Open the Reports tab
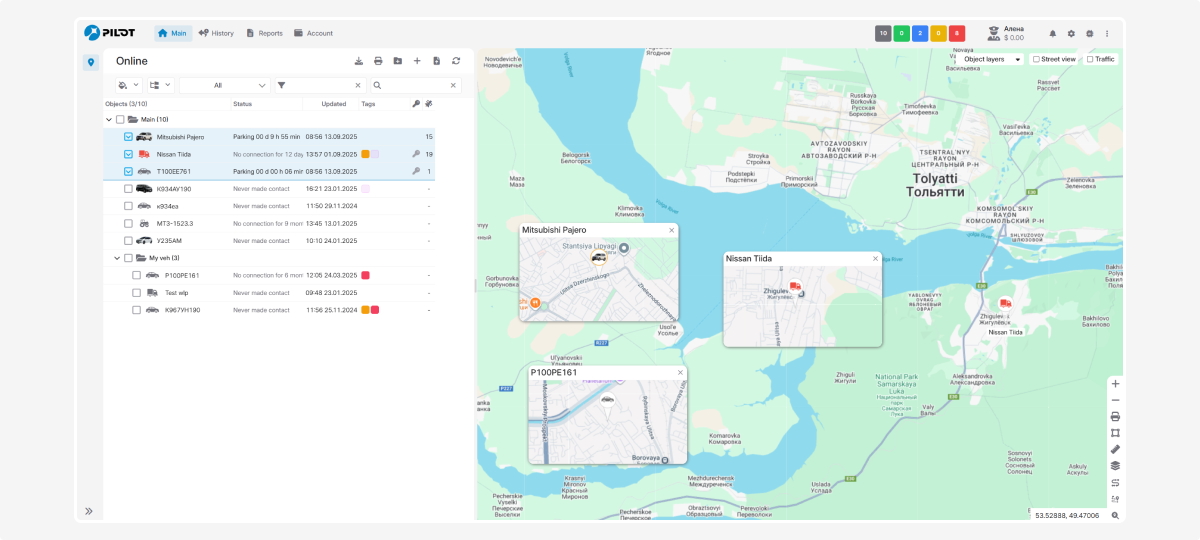This screenshot has width=1200, height=540. click(x=264, y=33)
